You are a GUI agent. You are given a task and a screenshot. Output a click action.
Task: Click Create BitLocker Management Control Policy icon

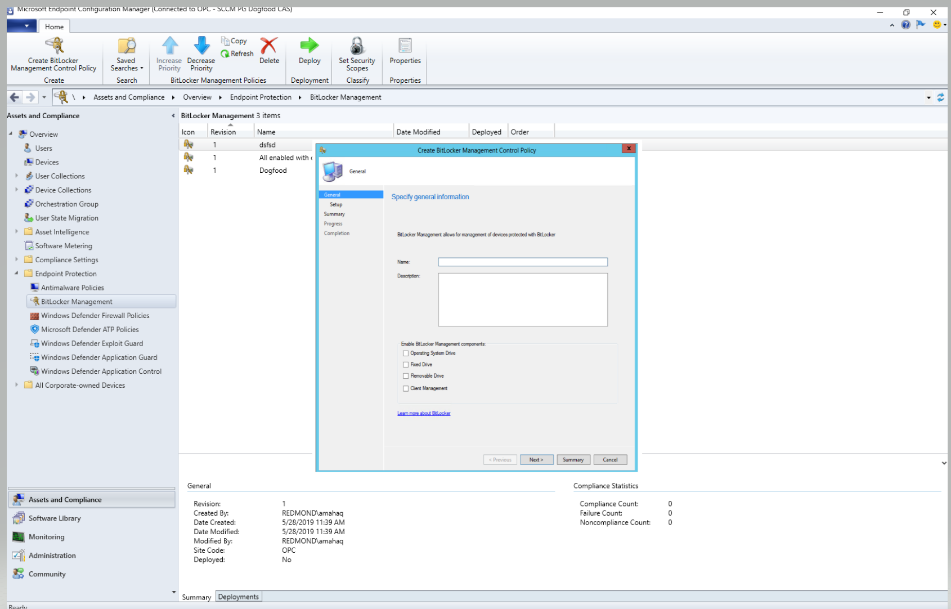click(55, 45)
